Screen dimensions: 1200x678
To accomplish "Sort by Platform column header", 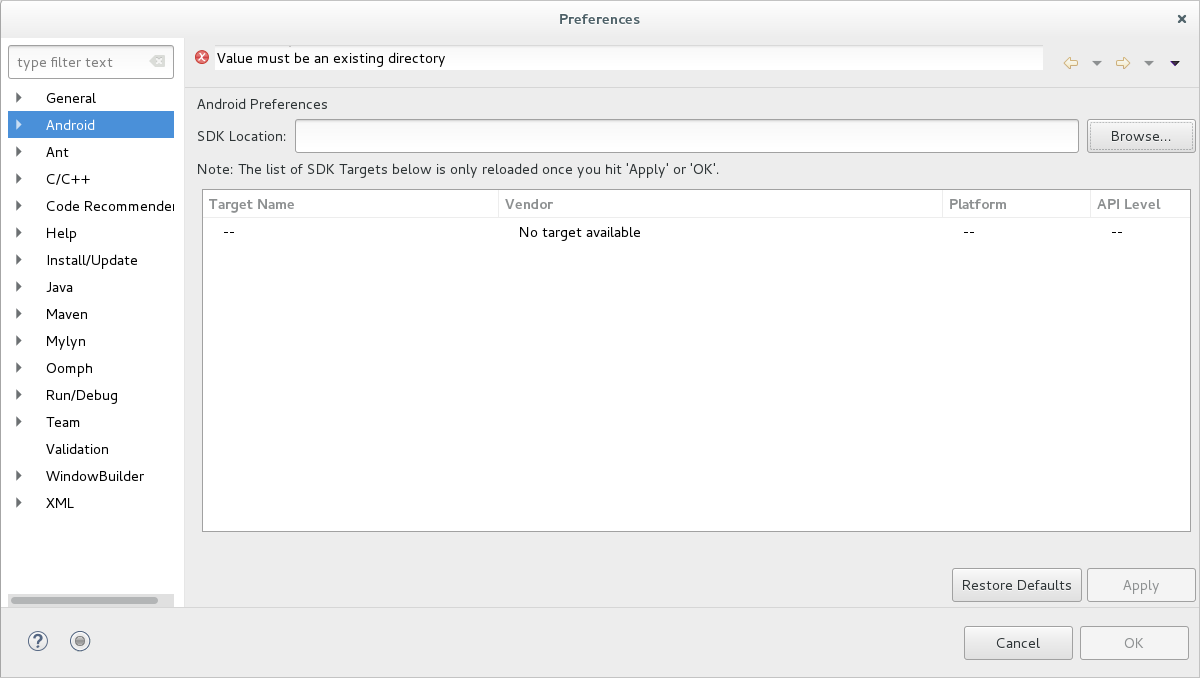I will (x=1016, y=204).
